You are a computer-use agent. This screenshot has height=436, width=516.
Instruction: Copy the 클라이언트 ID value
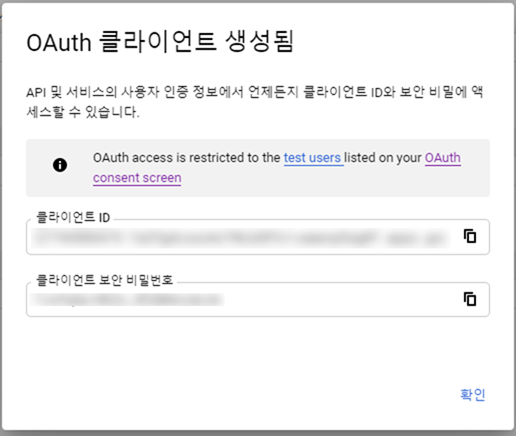470,236
